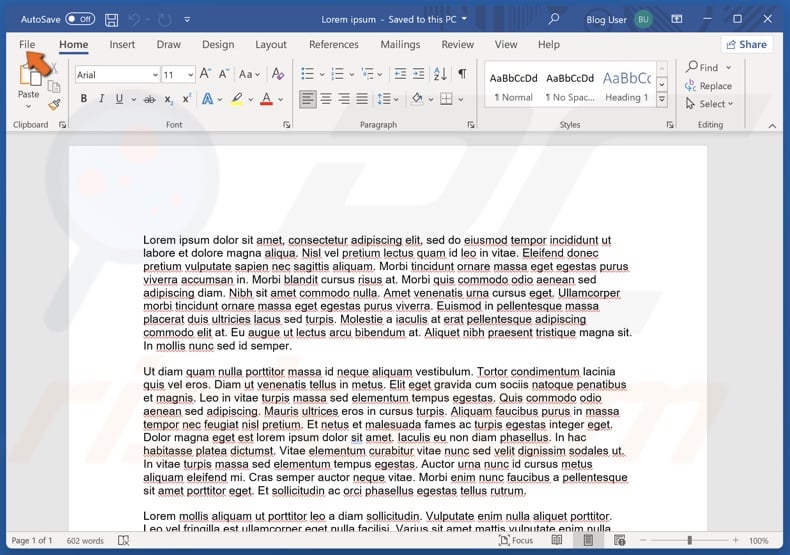Justify the paragraph text
Viewport: 790px width, 555px height.
(362, 99)
